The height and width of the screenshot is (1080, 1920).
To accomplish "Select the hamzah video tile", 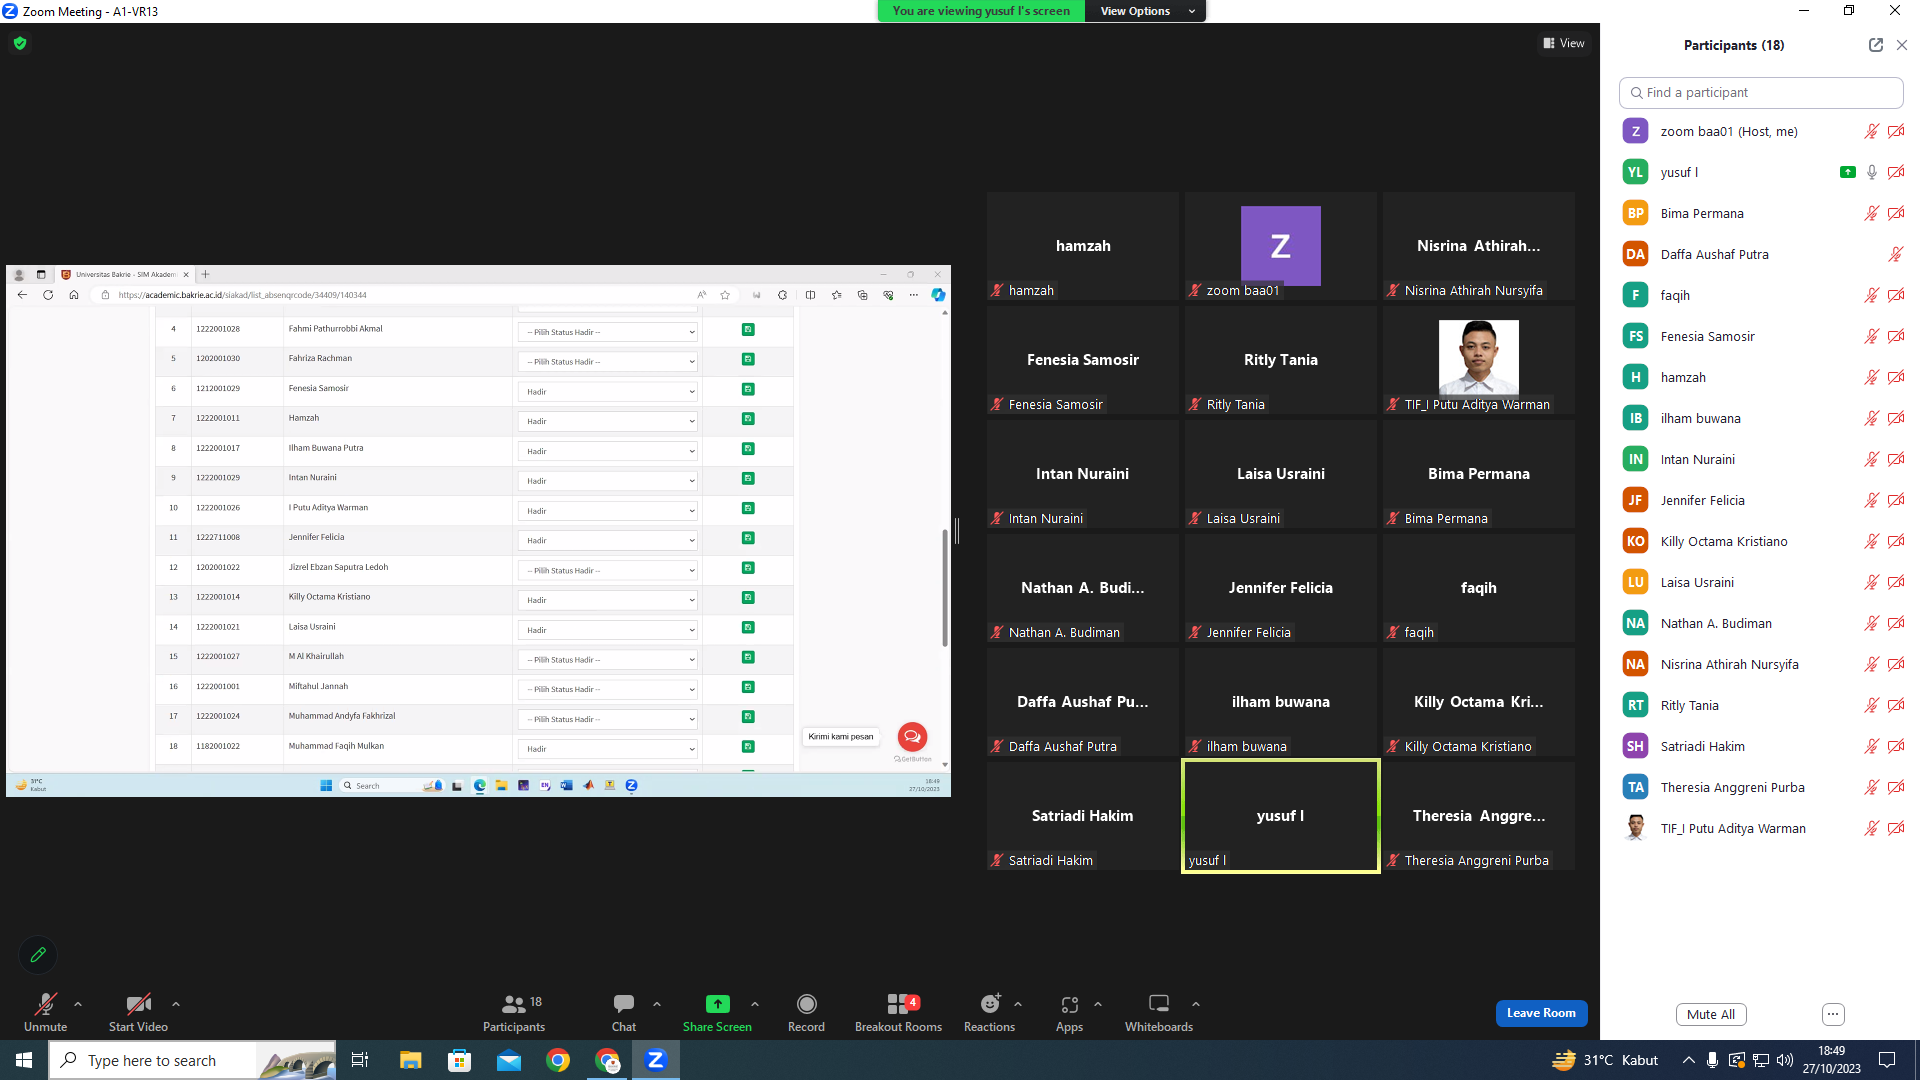I will pos(1082,246).
